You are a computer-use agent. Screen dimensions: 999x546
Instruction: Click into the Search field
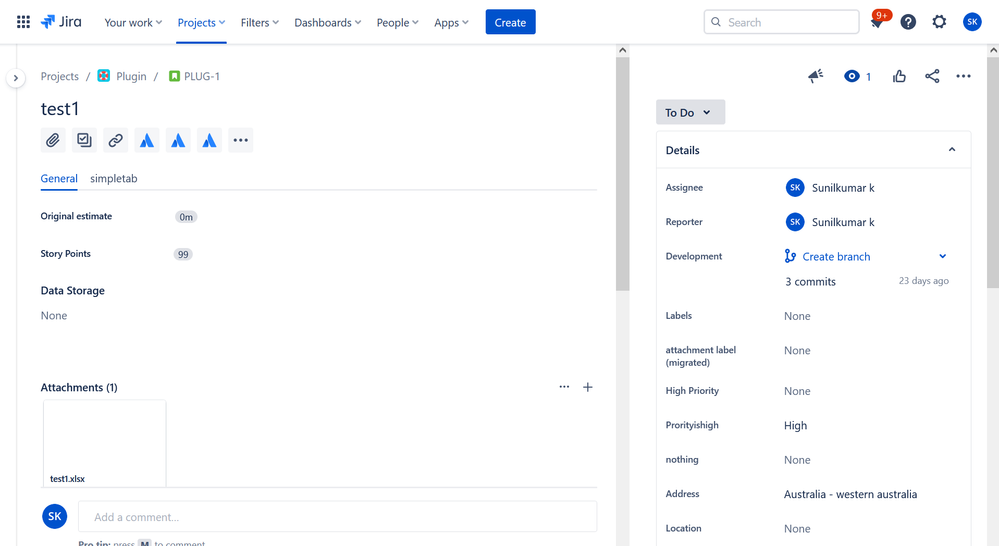(782, 22)
